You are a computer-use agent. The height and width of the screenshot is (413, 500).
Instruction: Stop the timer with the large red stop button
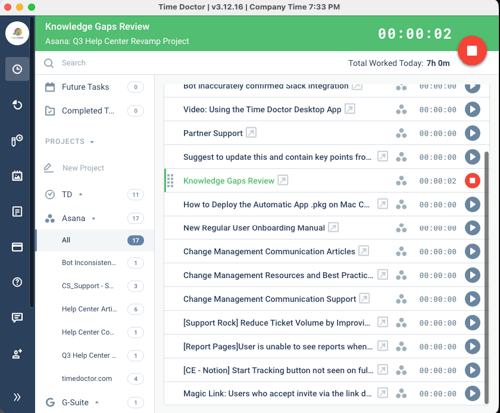point(472,51)
